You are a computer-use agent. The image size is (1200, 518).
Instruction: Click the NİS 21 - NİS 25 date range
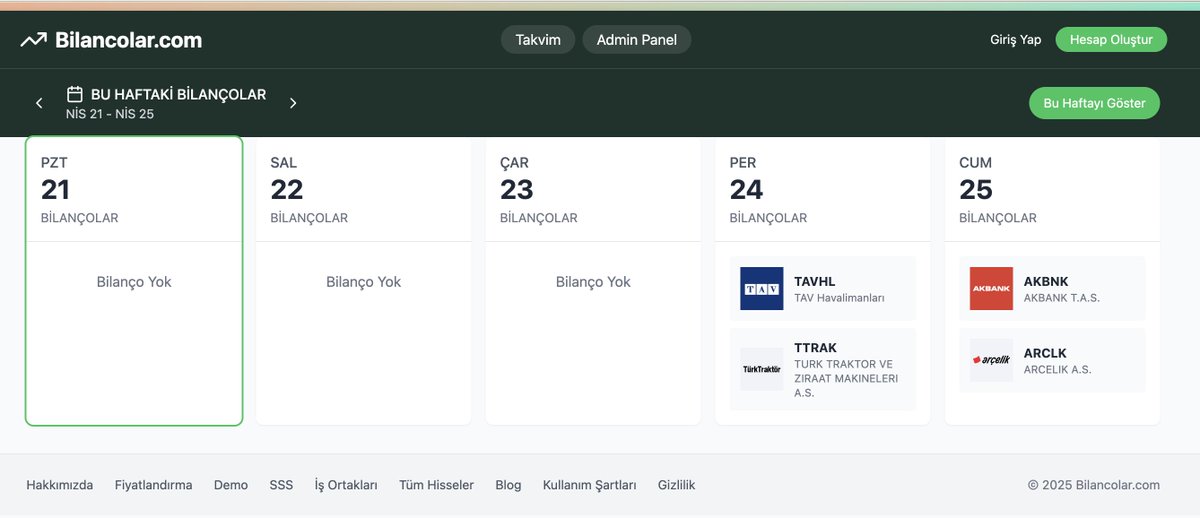click(x=110, y=114)
